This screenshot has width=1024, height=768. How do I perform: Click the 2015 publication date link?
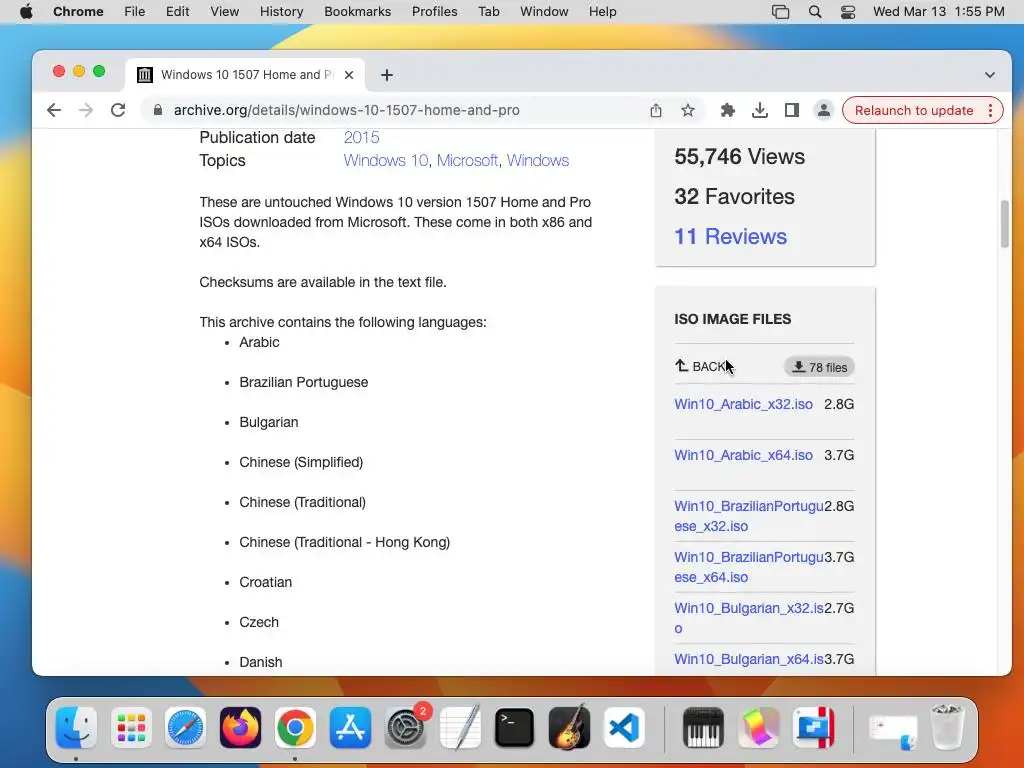coord(361,137)
